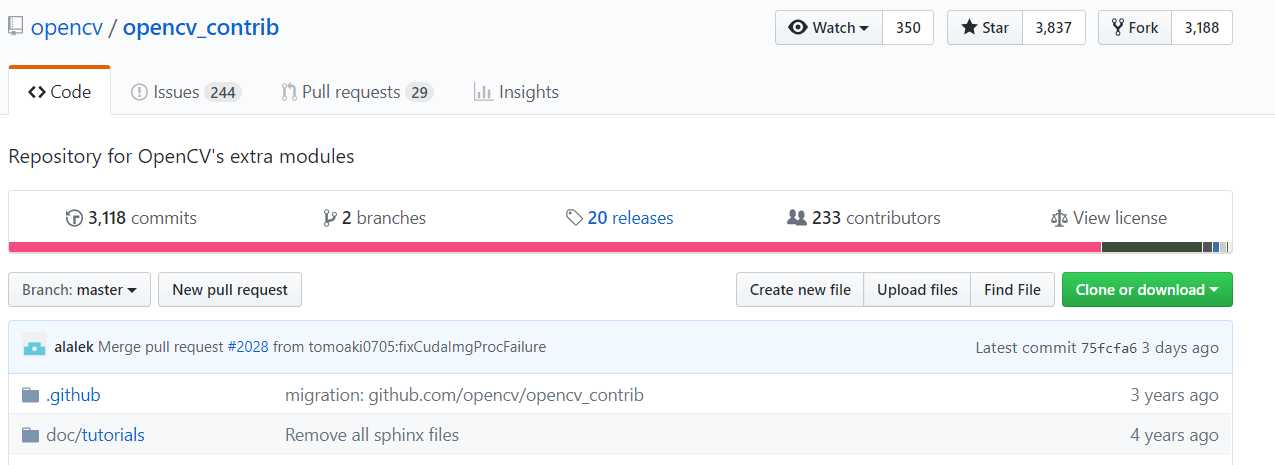Switch to the Pull requests tab

coord(356,92)
